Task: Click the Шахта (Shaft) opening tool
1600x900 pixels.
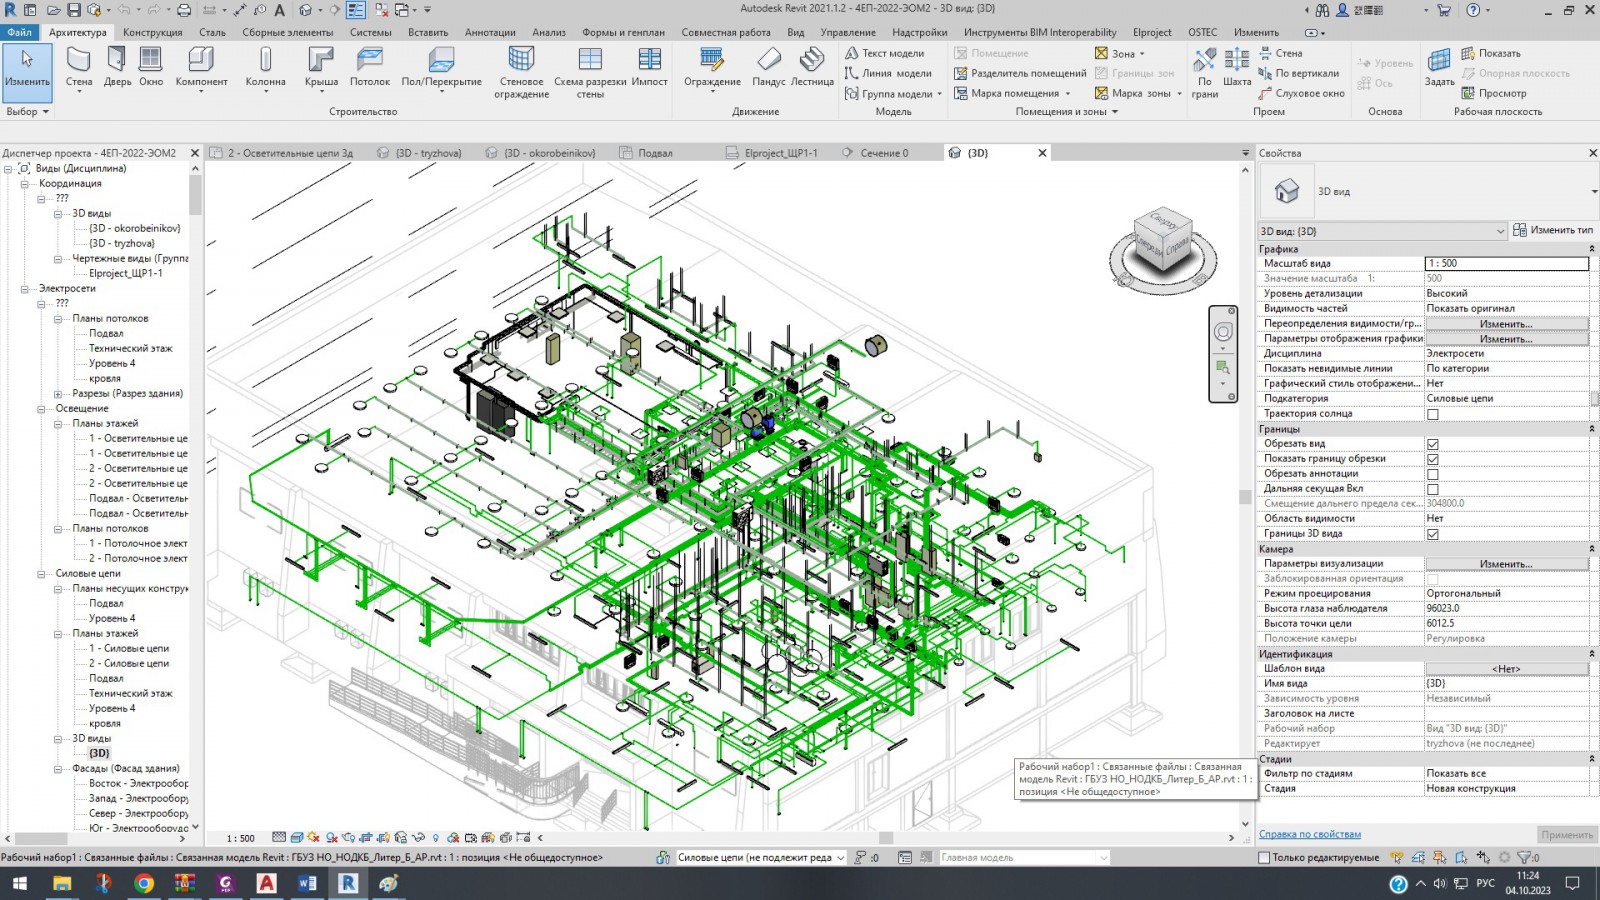Action: click(1237, 66)
